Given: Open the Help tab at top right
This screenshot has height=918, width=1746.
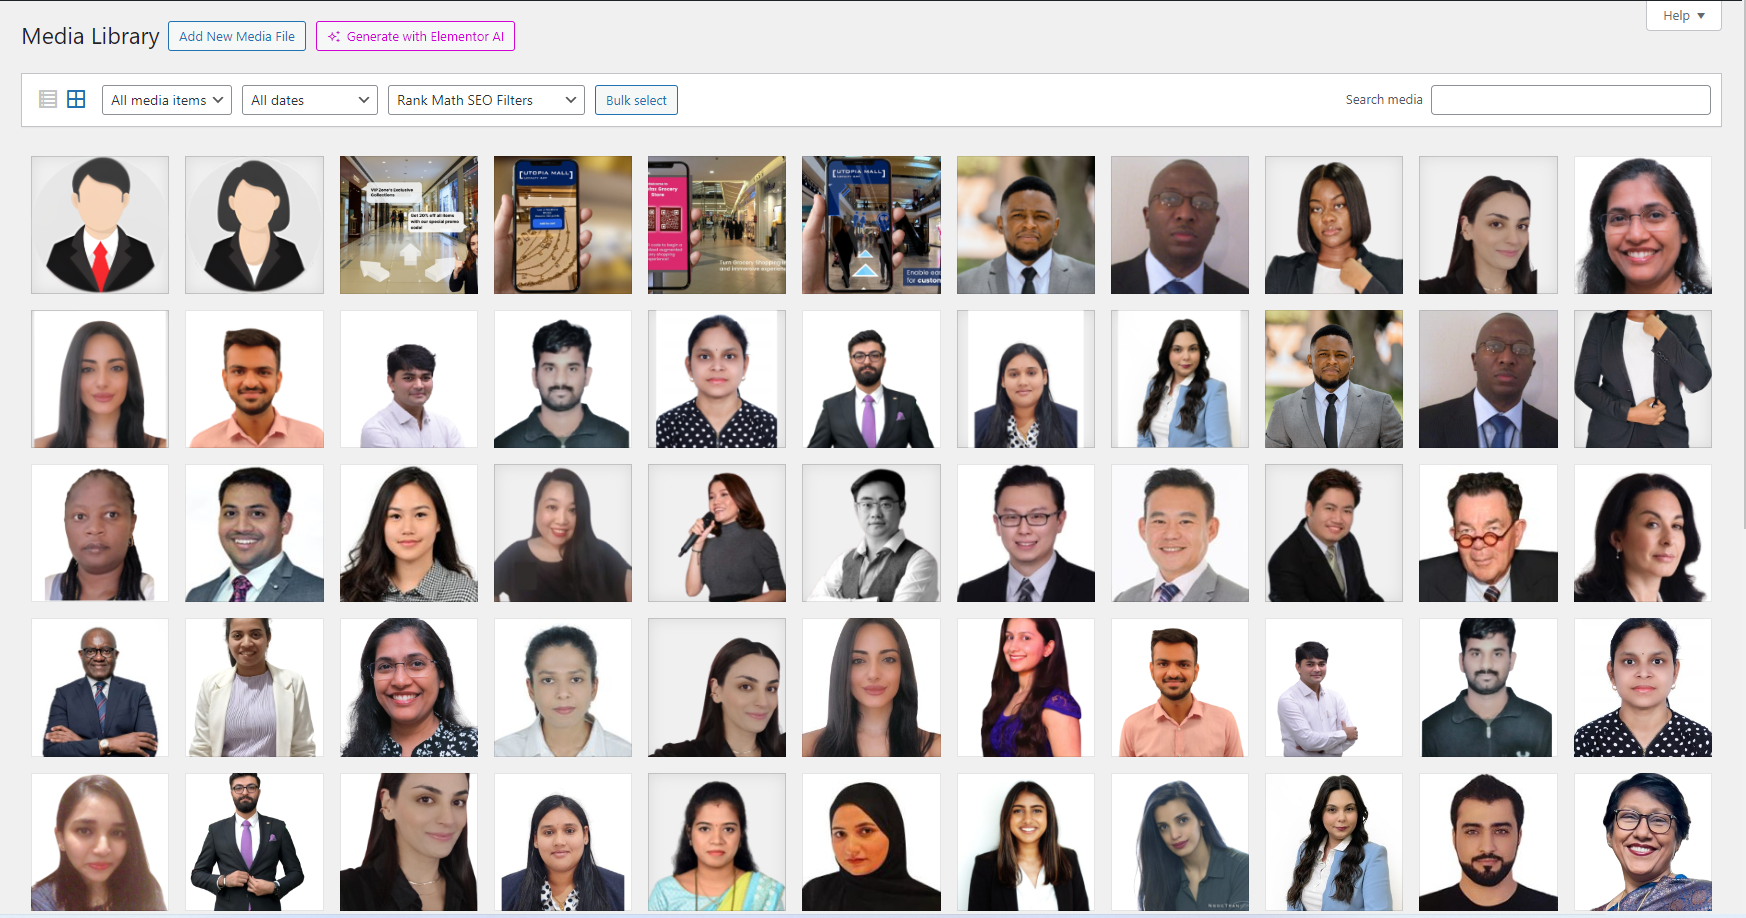Looking at the screenshot, I should click(1684, 15).
